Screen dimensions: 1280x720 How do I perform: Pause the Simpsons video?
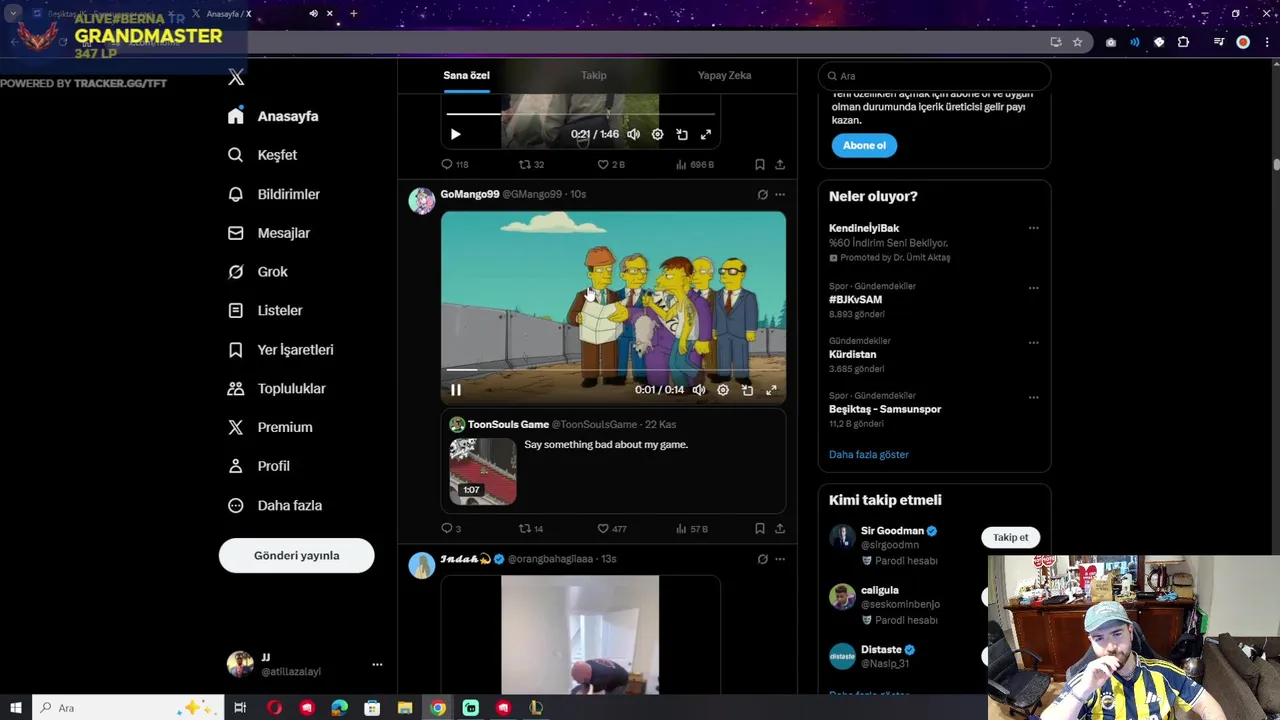(456, 390)
